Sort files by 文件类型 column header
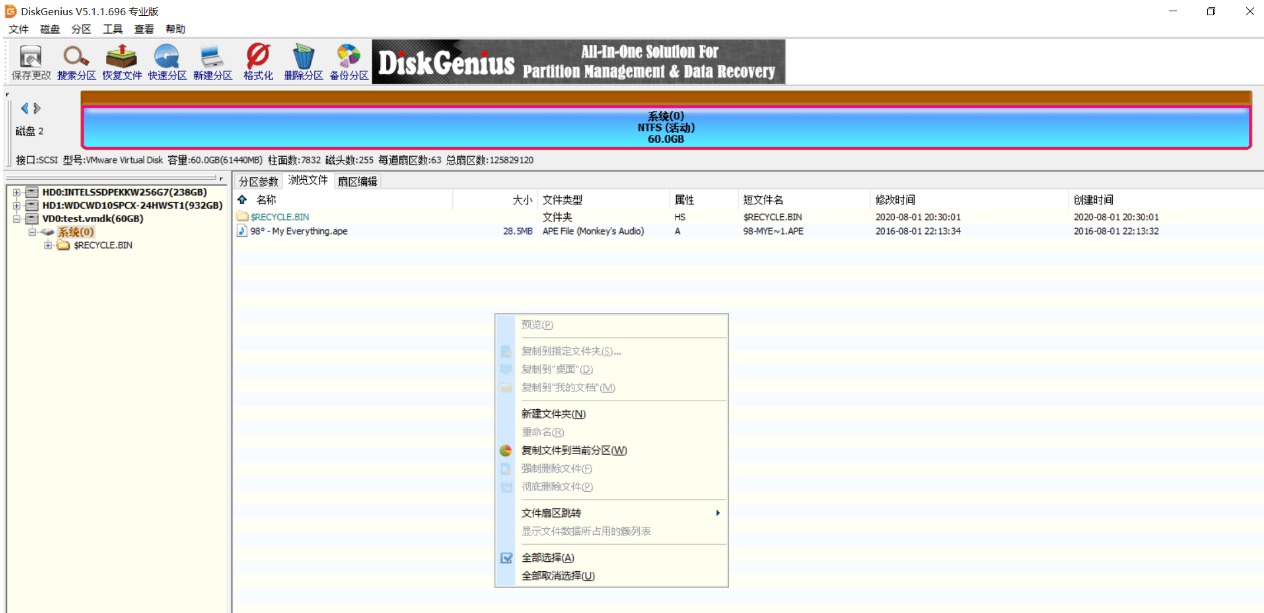 click(604, 200)
